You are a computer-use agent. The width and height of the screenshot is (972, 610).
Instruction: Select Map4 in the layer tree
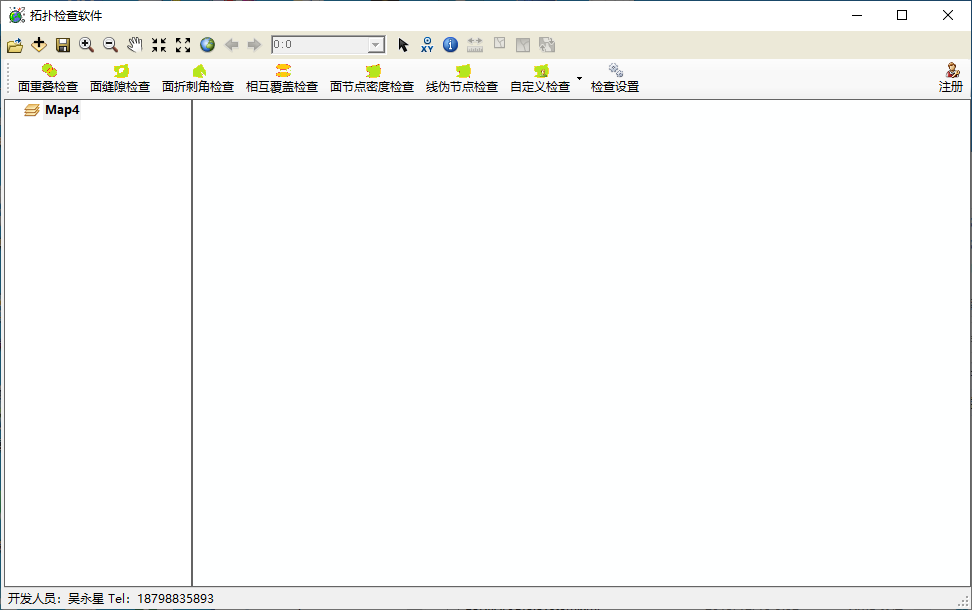(x=62, y=110)
